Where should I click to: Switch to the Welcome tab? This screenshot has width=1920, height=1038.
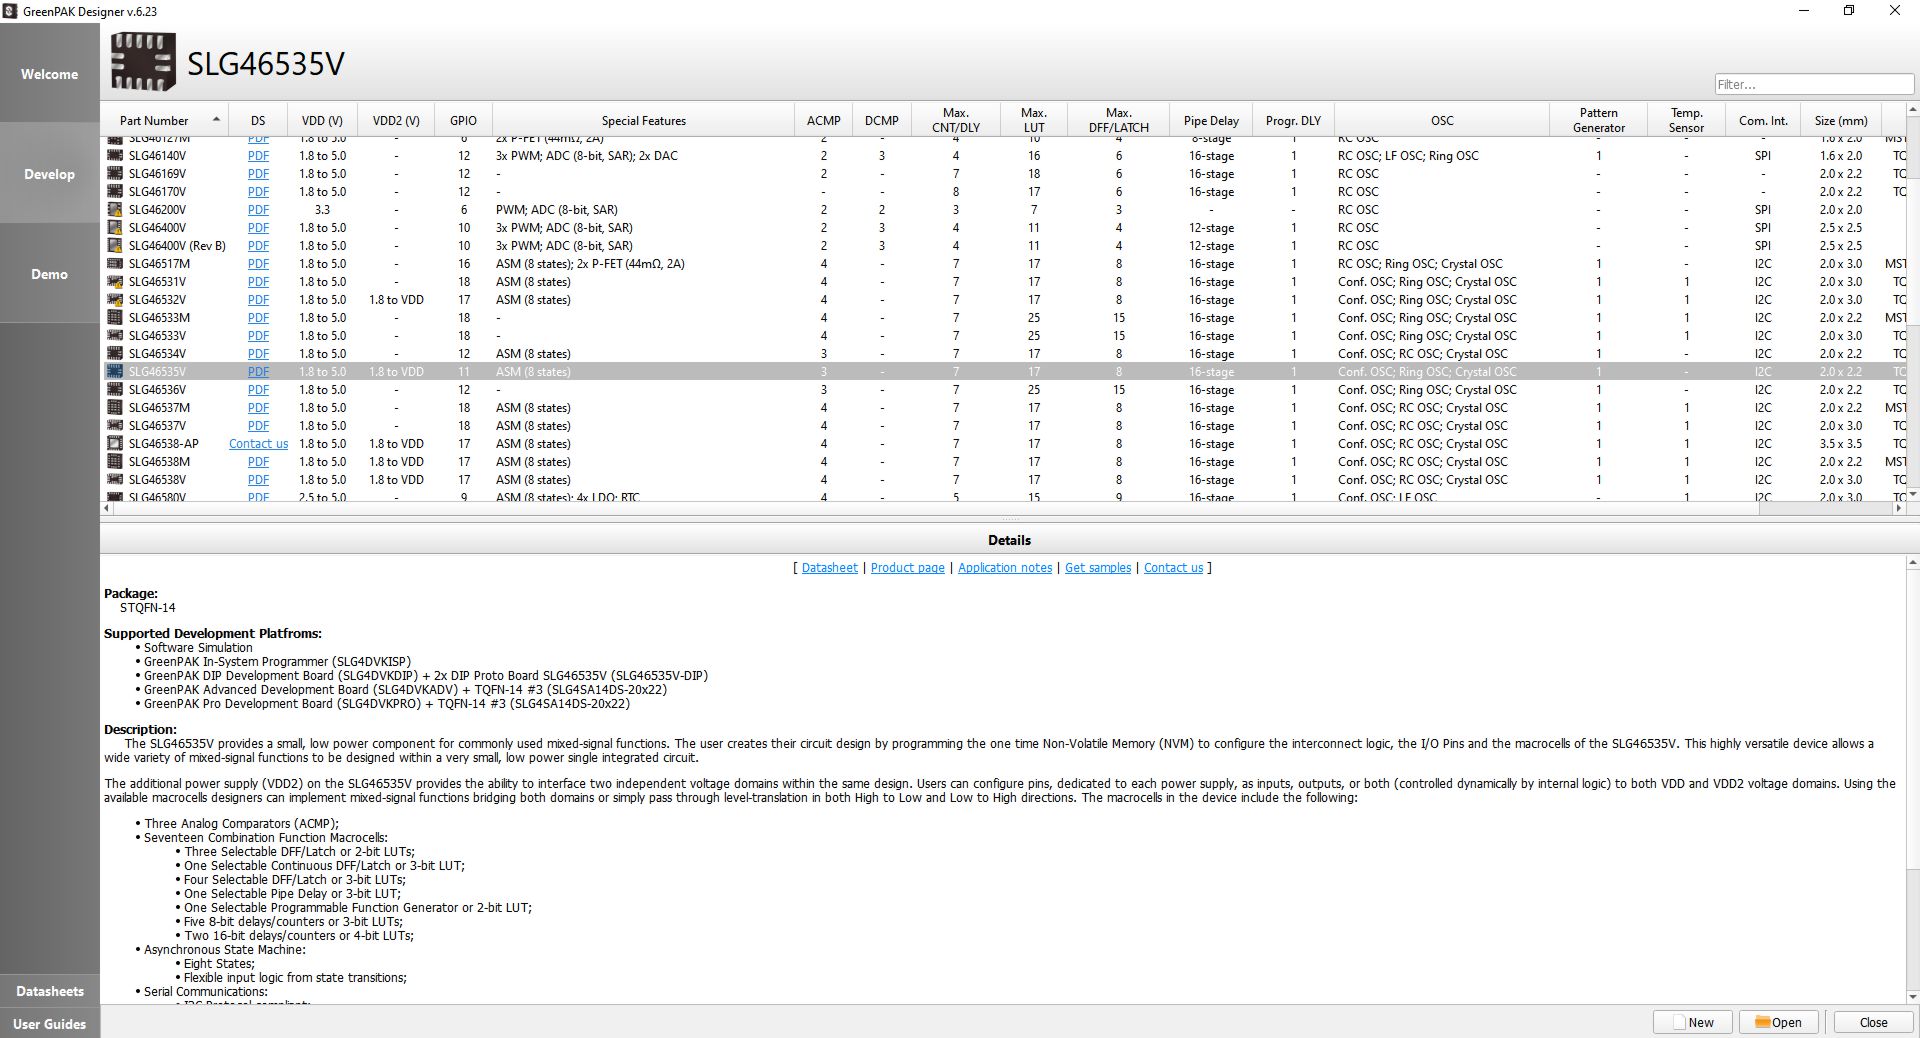pyautogui.click(x=49, y=74)
